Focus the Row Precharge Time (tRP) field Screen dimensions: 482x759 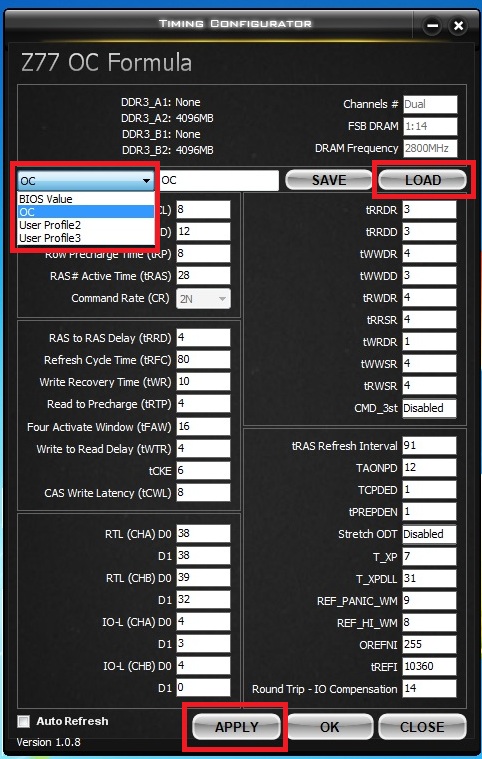pos(203,254)
